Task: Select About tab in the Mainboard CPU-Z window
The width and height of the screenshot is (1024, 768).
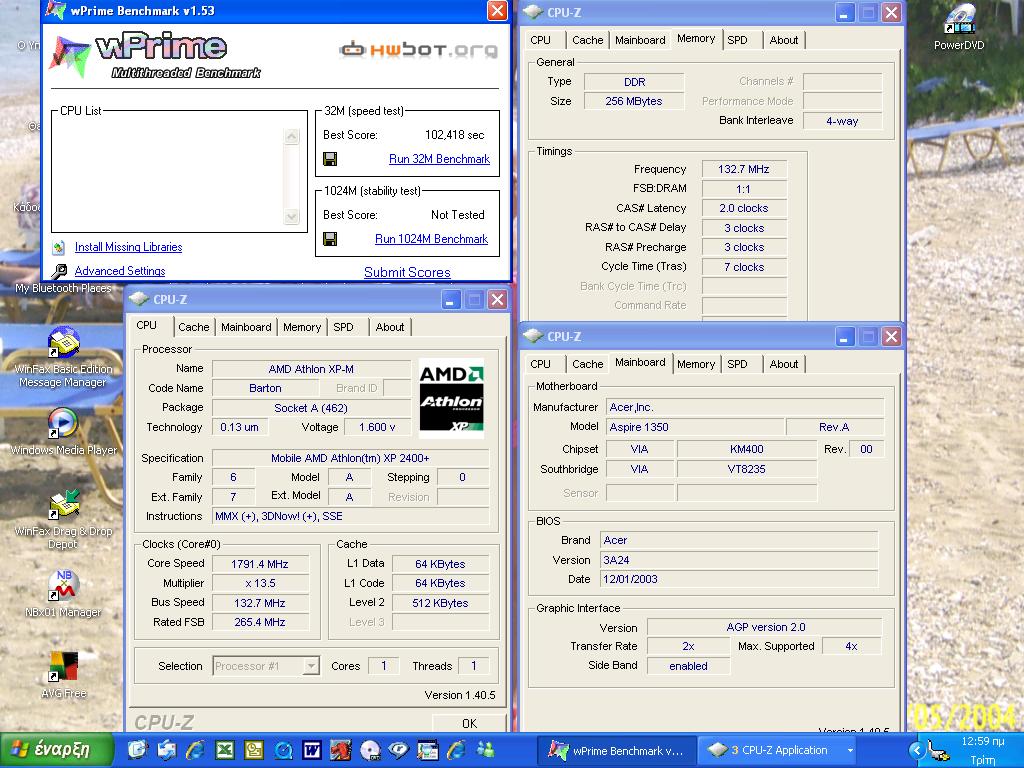Action: (784, 364)
